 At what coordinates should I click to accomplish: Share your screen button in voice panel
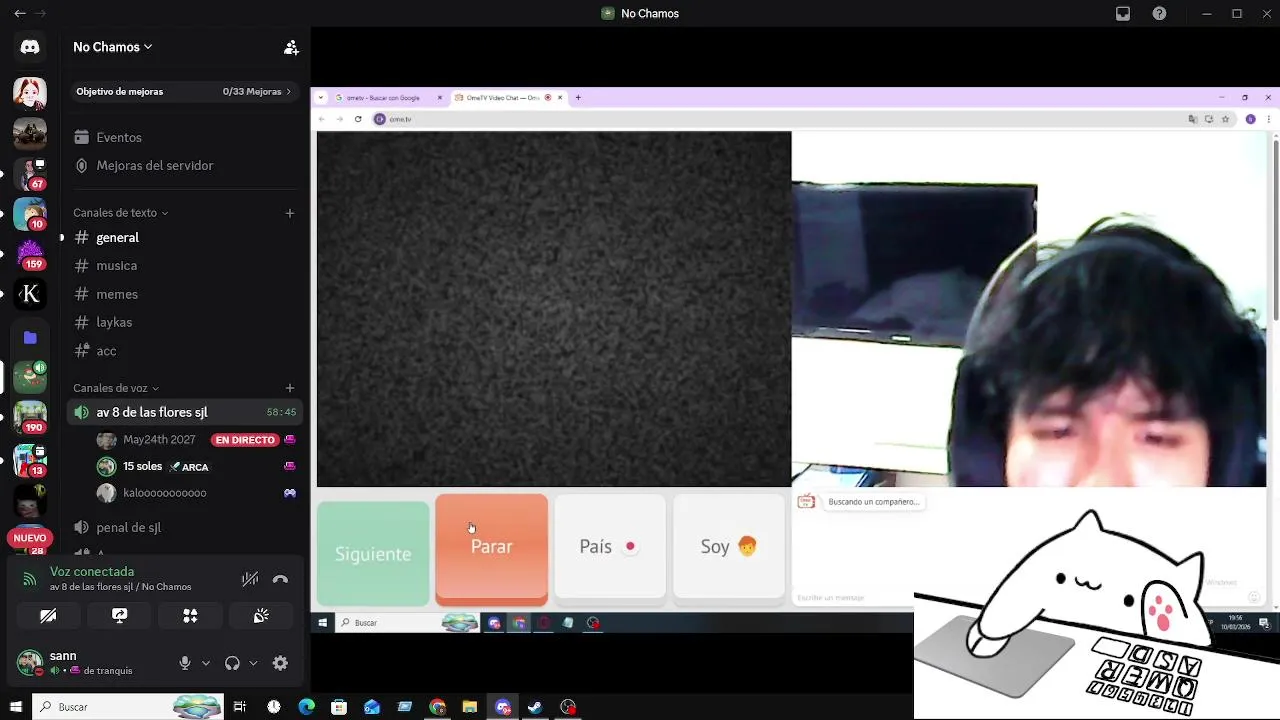[119, 616]
